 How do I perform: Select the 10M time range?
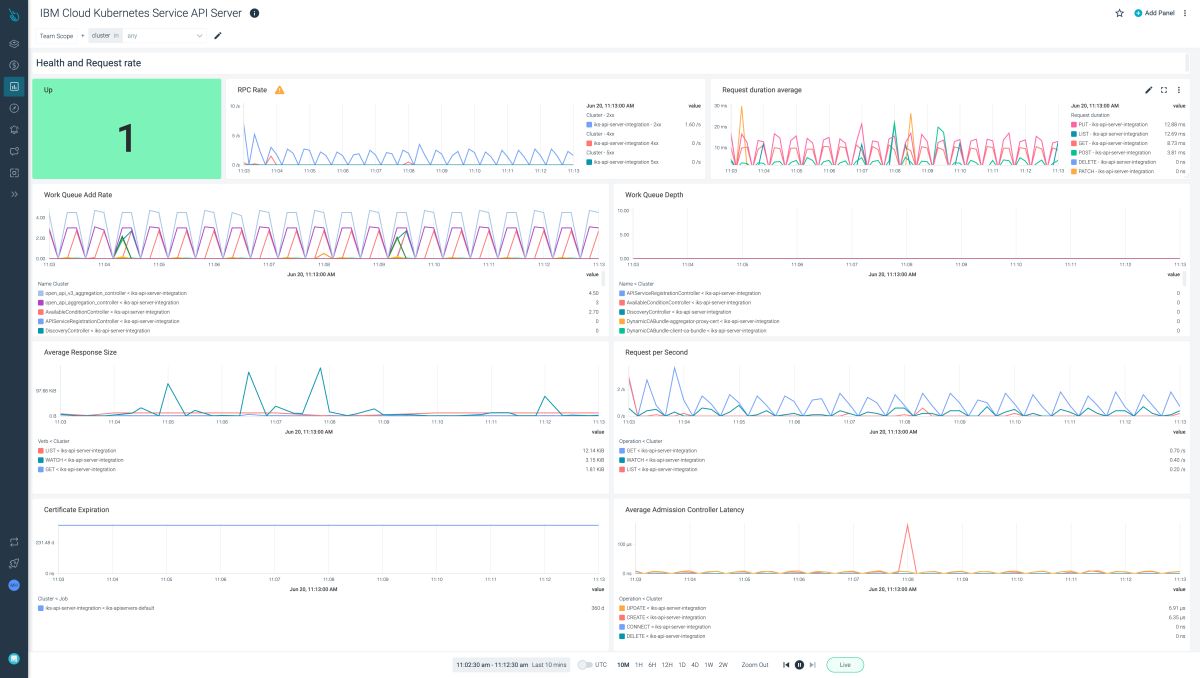tap(623, 664)
